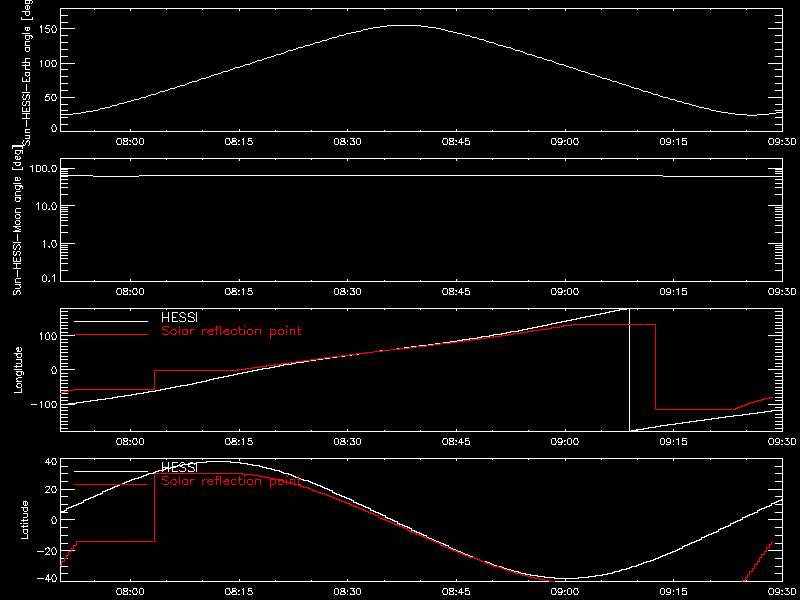Click the -40 tick on the Latitude axis
The height and width of the screenshot is (600, 800).
point(46,578)
